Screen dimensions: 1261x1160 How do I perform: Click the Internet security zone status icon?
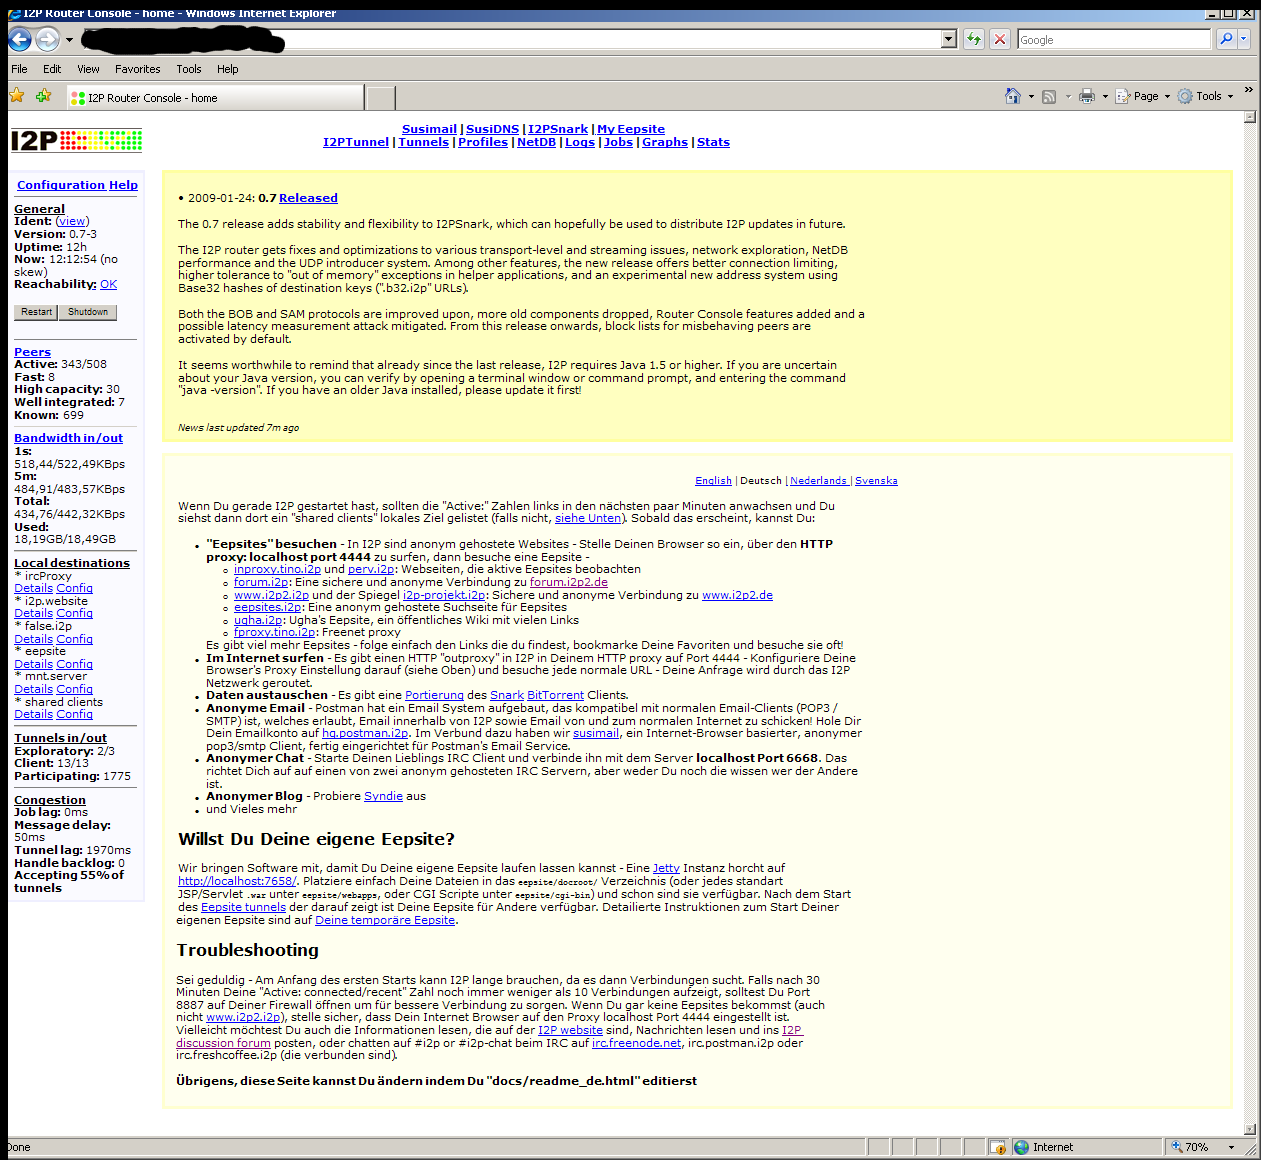1021,1147
